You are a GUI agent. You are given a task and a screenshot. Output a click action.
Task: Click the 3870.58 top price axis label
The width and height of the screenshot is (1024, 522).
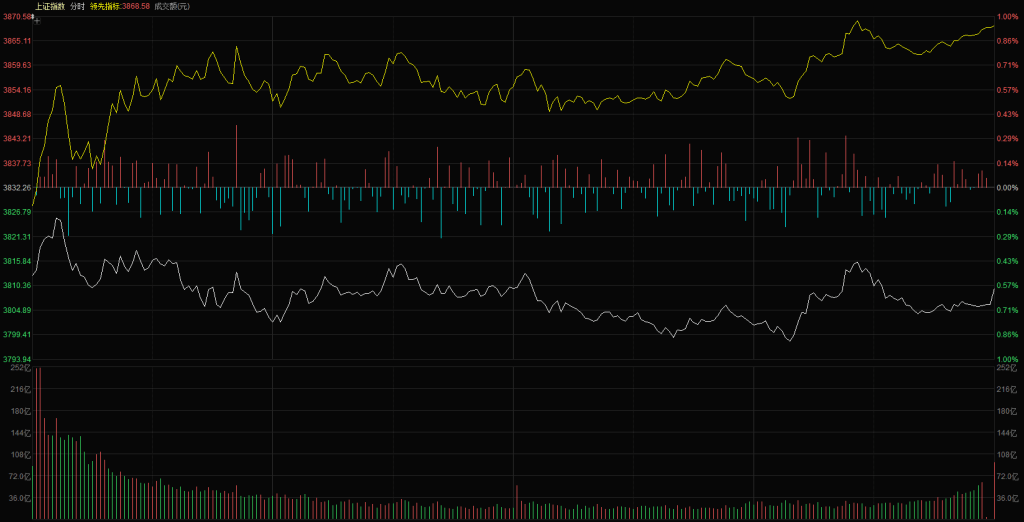coord(18,17)
